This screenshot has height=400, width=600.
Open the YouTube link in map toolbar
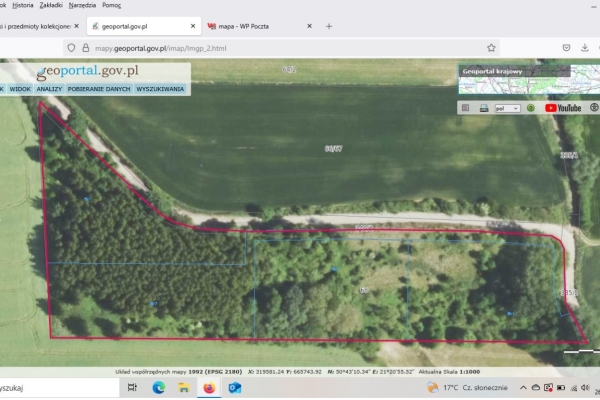click(563, 107)
